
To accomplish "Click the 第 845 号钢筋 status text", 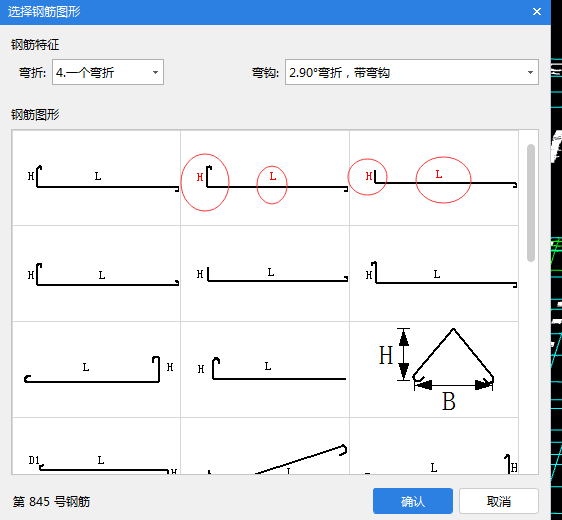I will click(x=51, y=501).
